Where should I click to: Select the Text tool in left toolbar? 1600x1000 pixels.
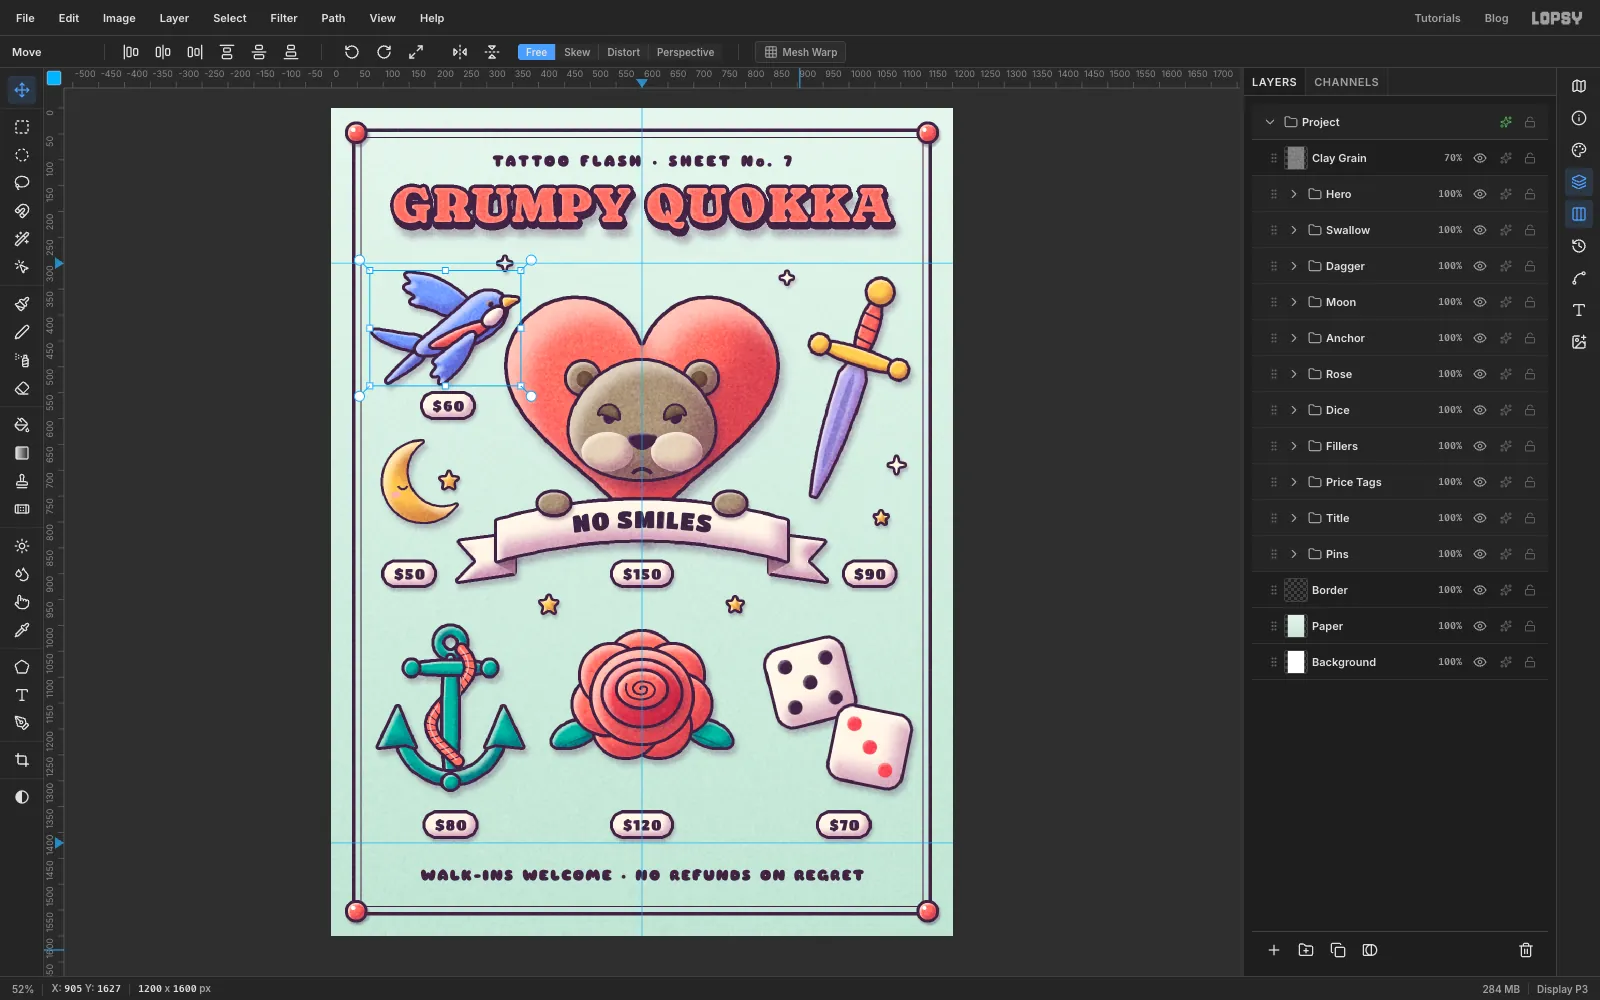[x=22, y=695]
